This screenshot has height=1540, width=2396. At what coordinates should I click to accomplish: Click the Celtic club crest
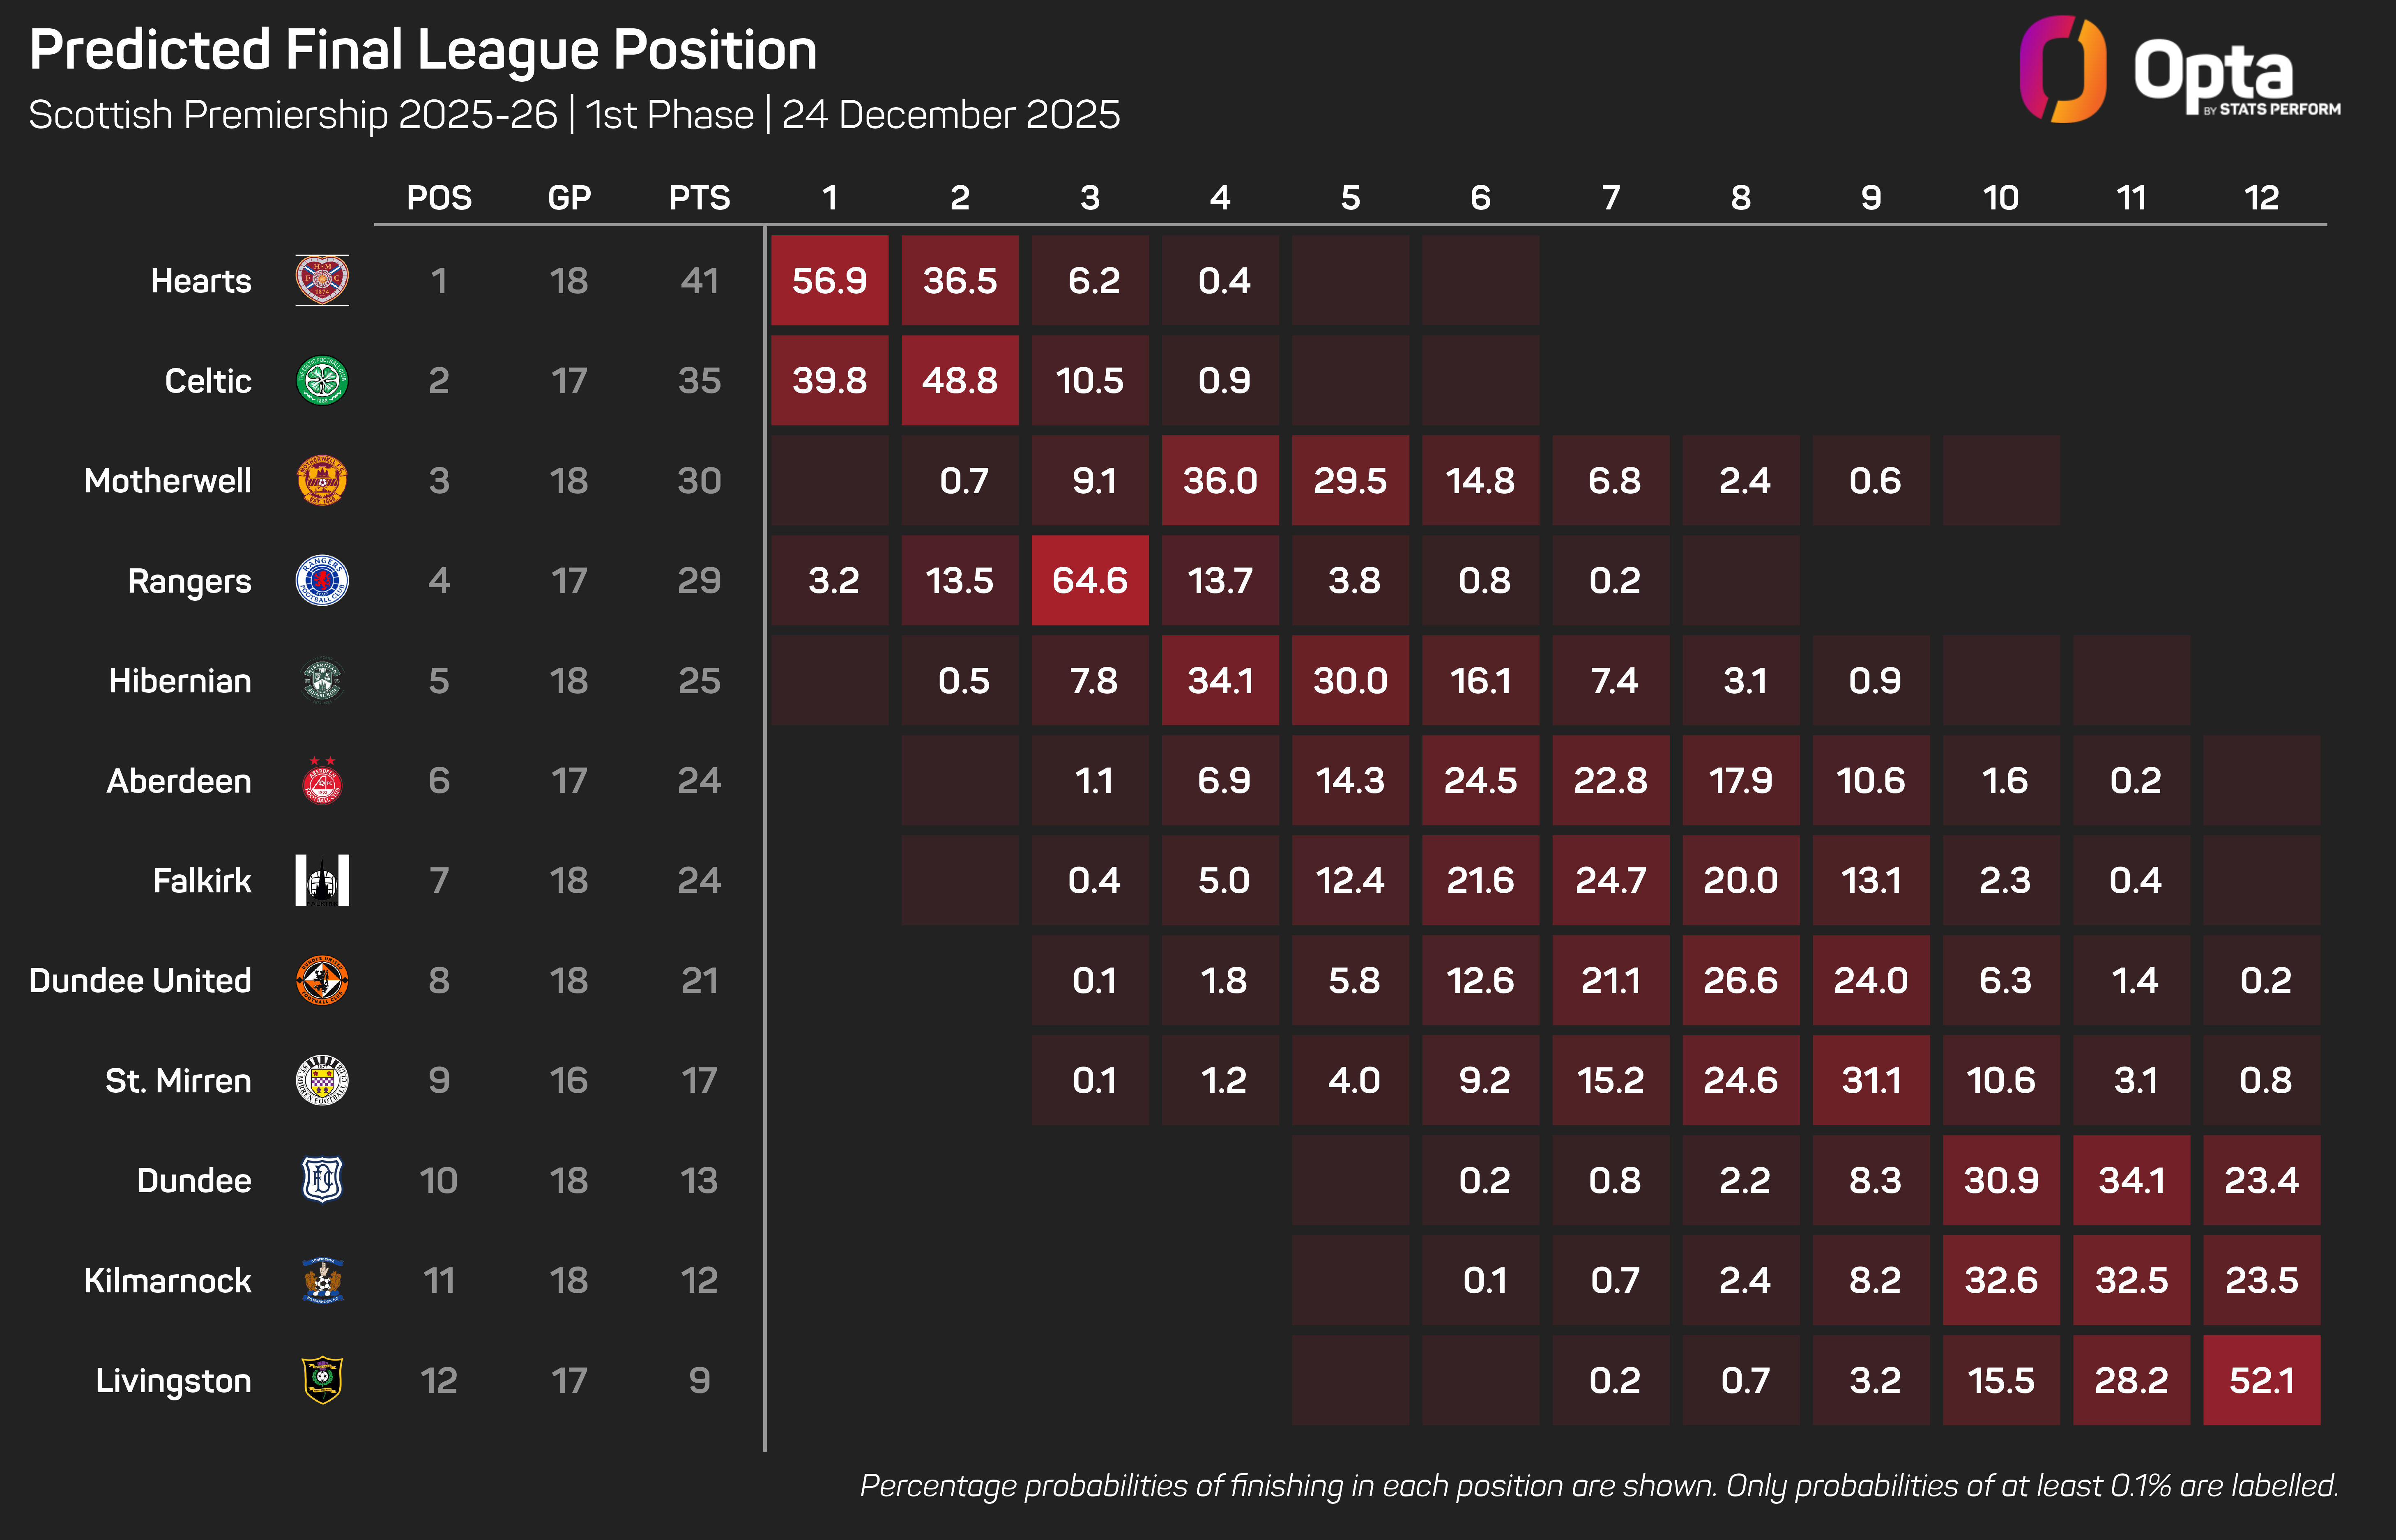pyautogui.click(x=322, y=380)
